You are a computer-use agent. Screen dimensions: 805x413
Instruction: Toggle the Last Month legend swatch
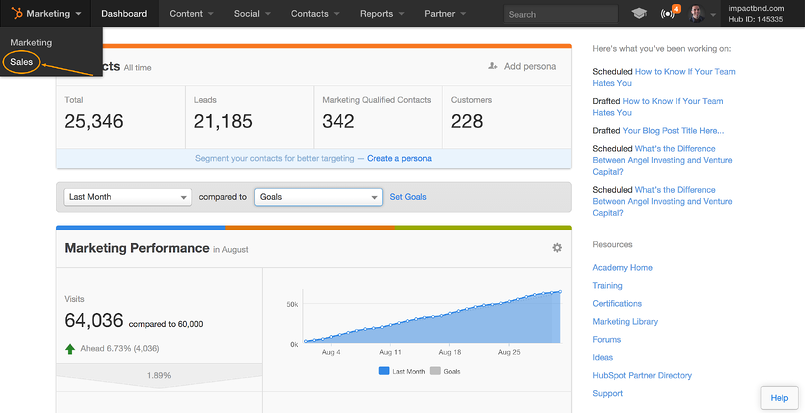point(384,371)
